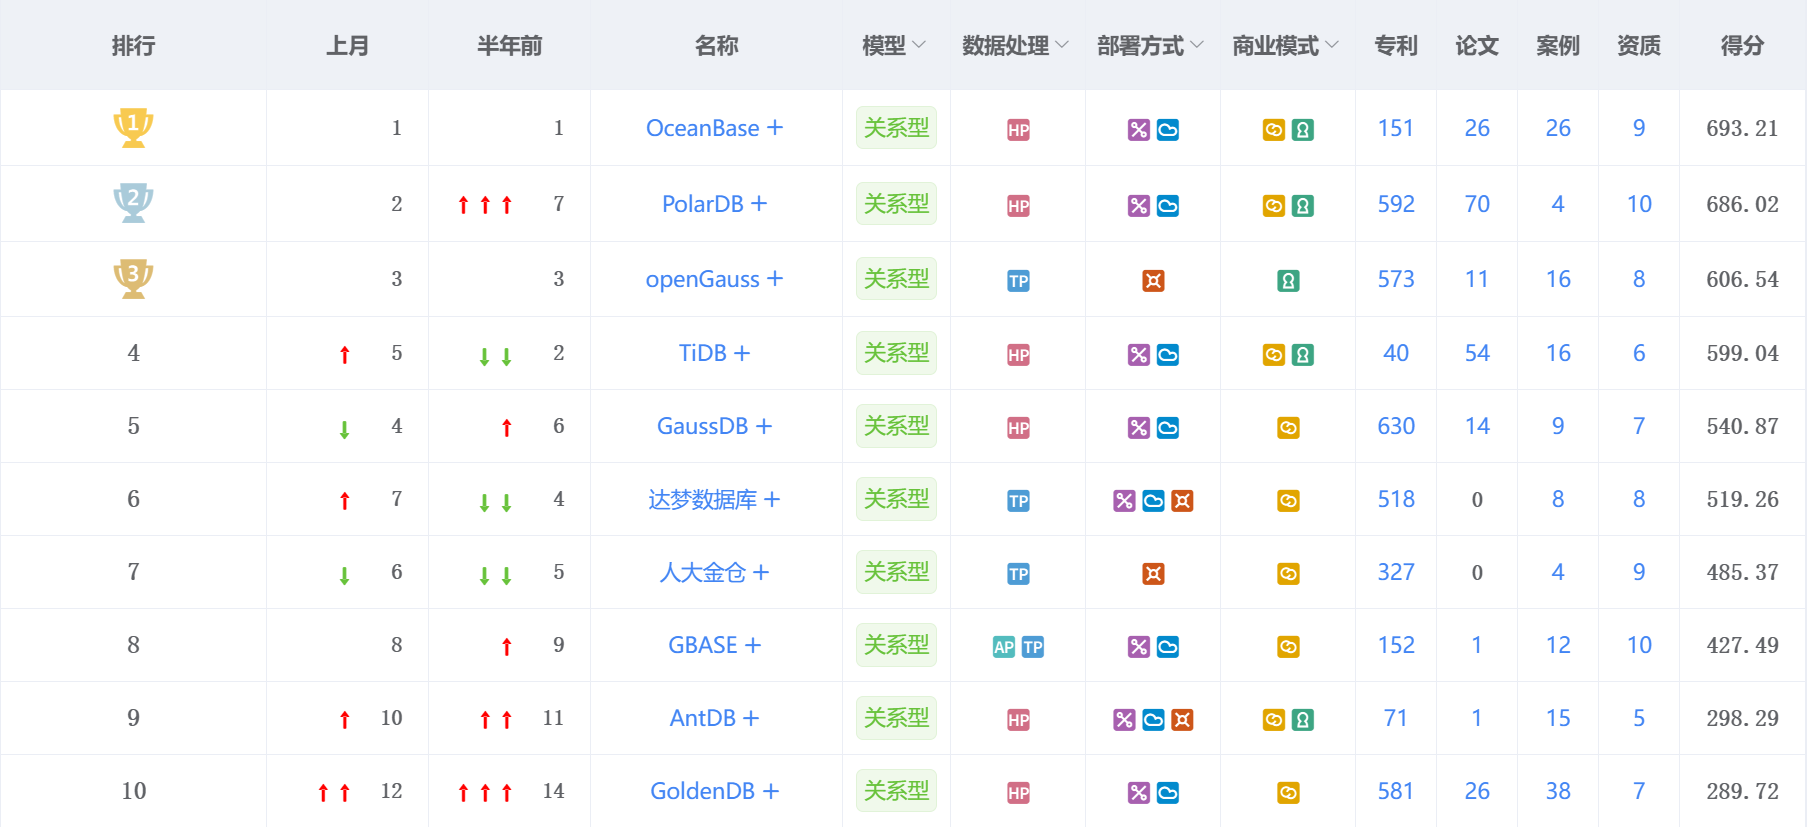Click GaussDB's patent count 630
Screen dimensions: 1809x827
(1396, 426)
